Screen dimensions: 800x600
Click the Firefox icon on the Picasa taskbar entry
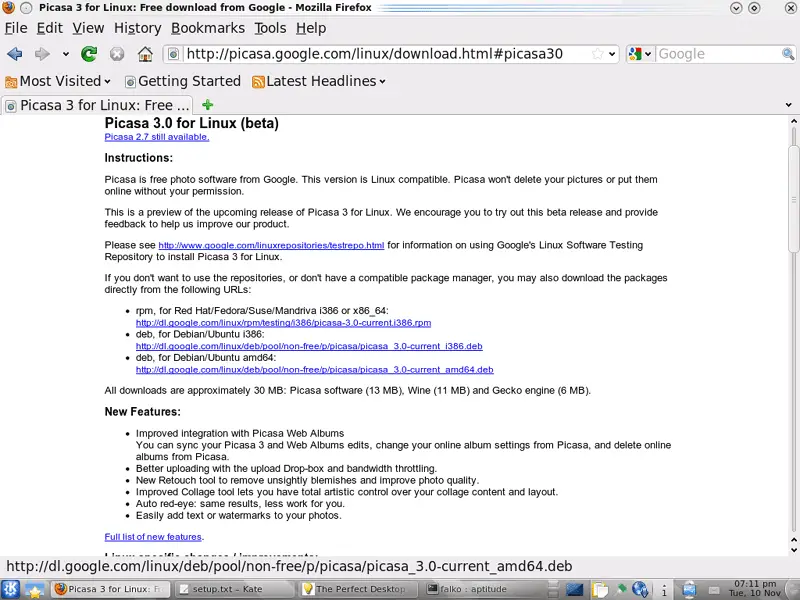[x=61, y=589]
